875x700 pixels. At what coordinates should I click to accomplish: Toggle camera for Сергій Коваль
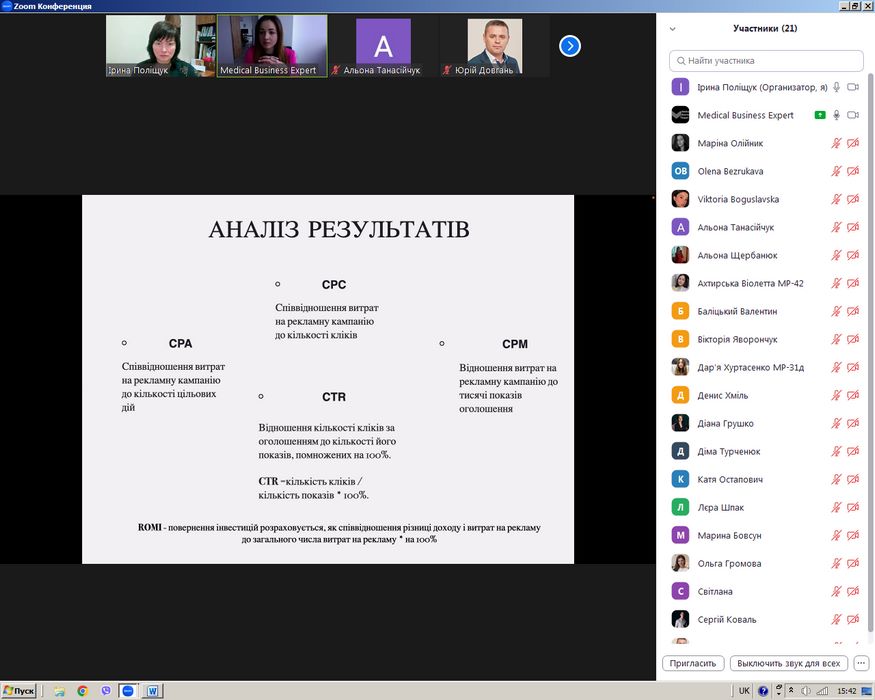(853, 619)
